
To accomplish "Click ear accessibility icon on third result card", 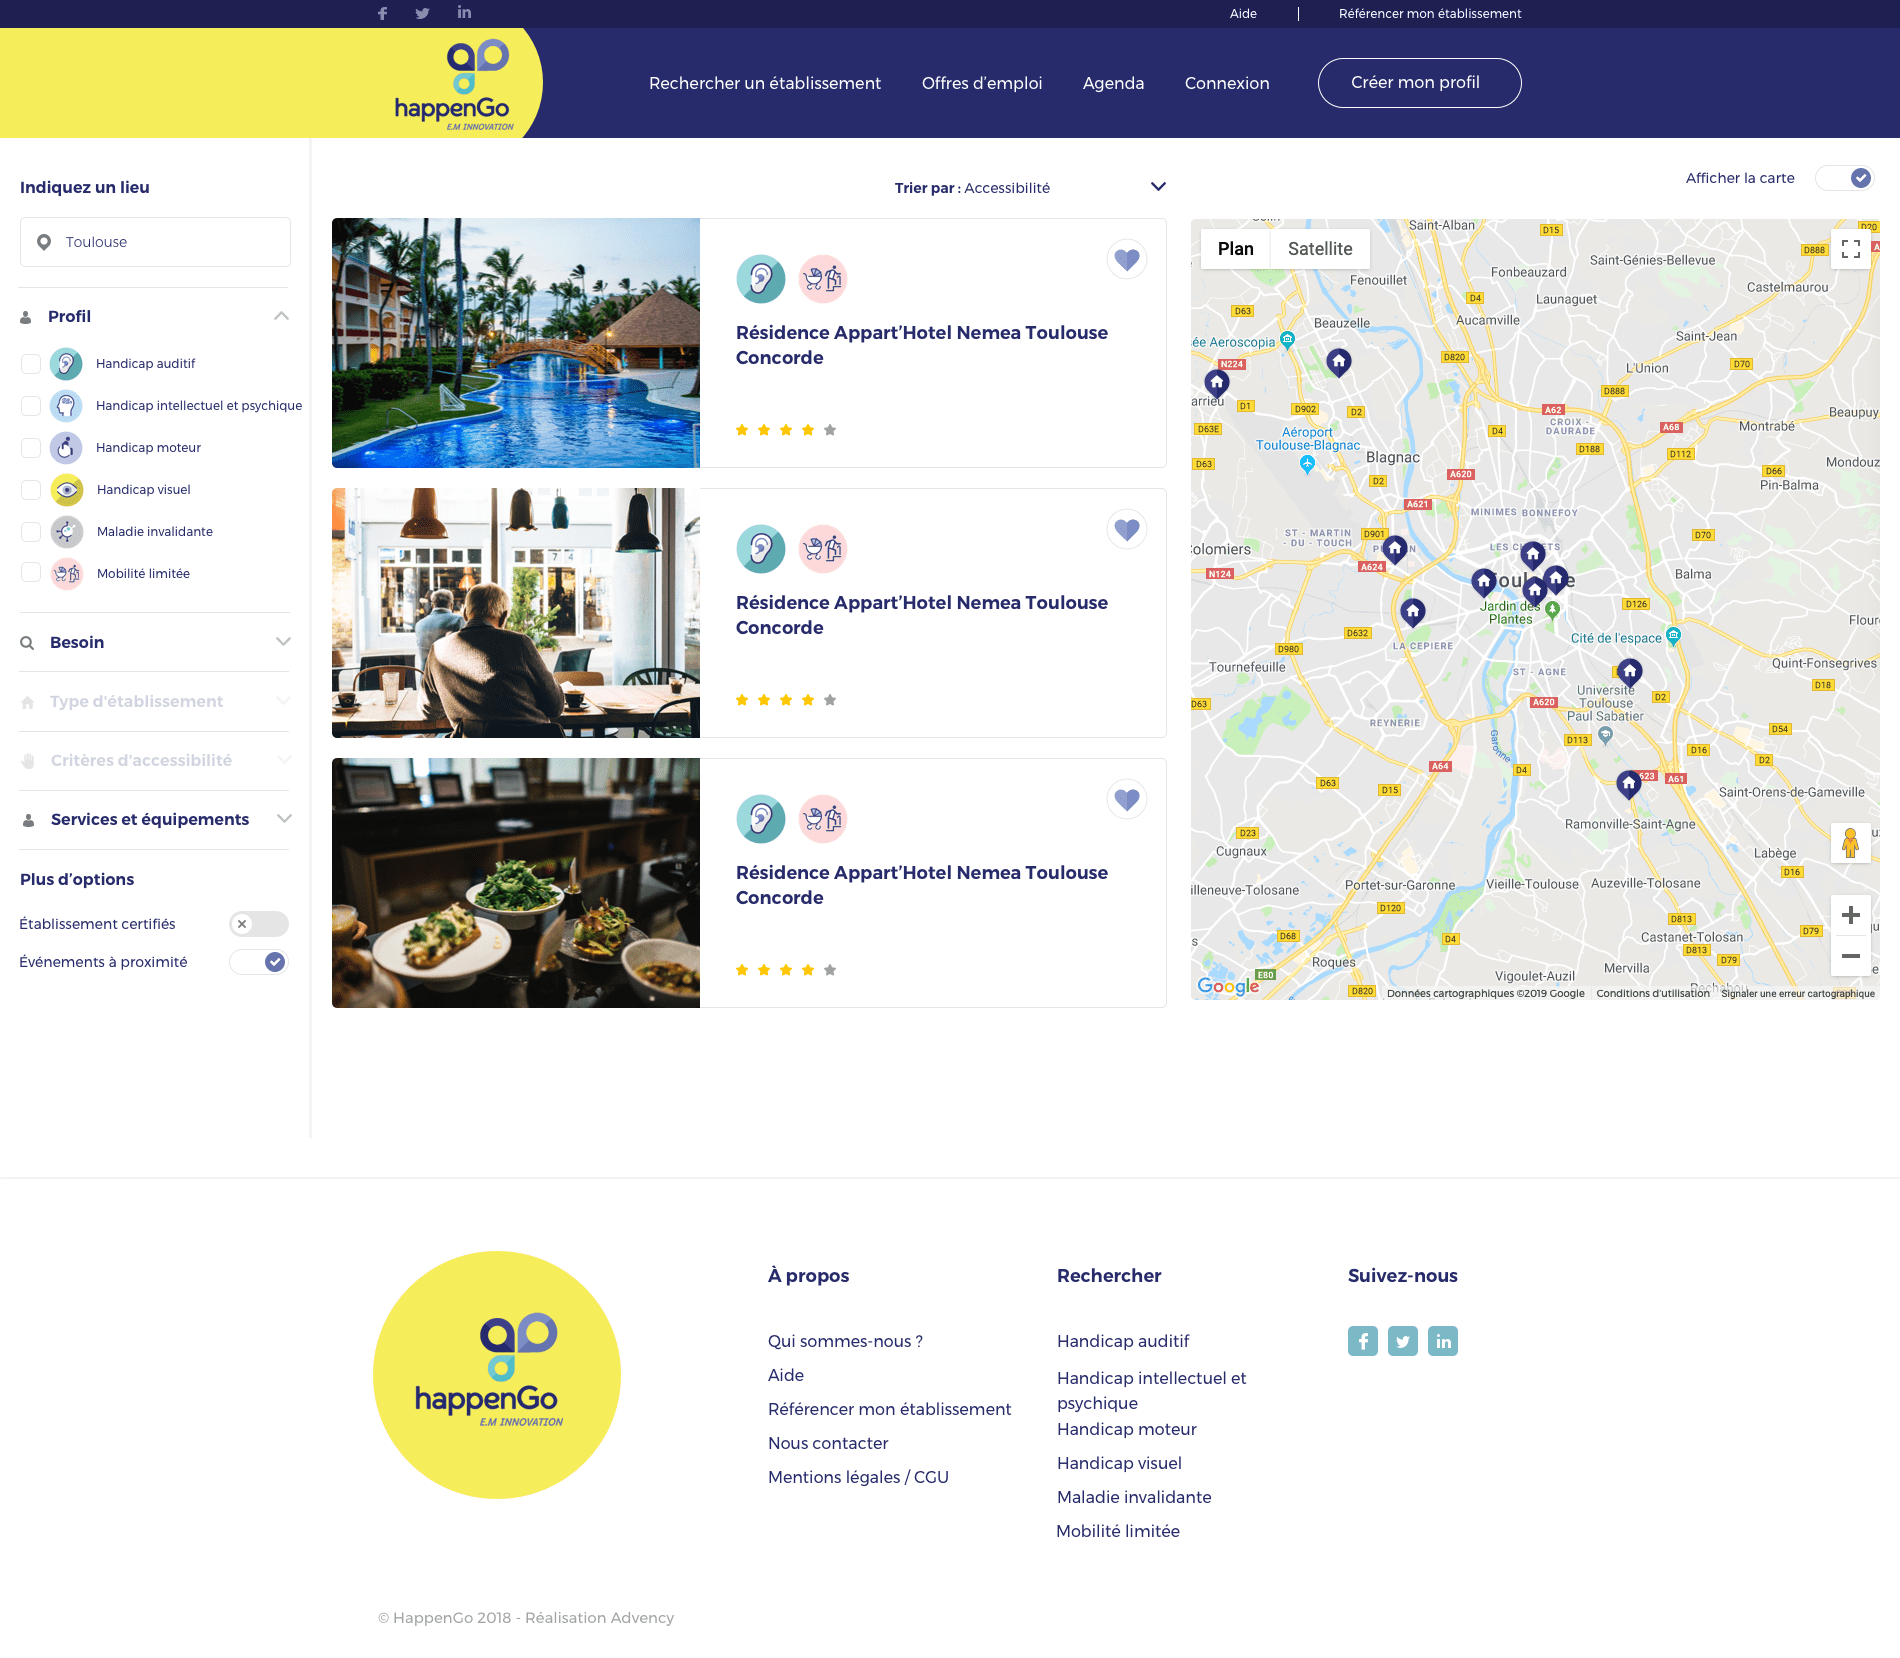I will (x=761, y=819).
